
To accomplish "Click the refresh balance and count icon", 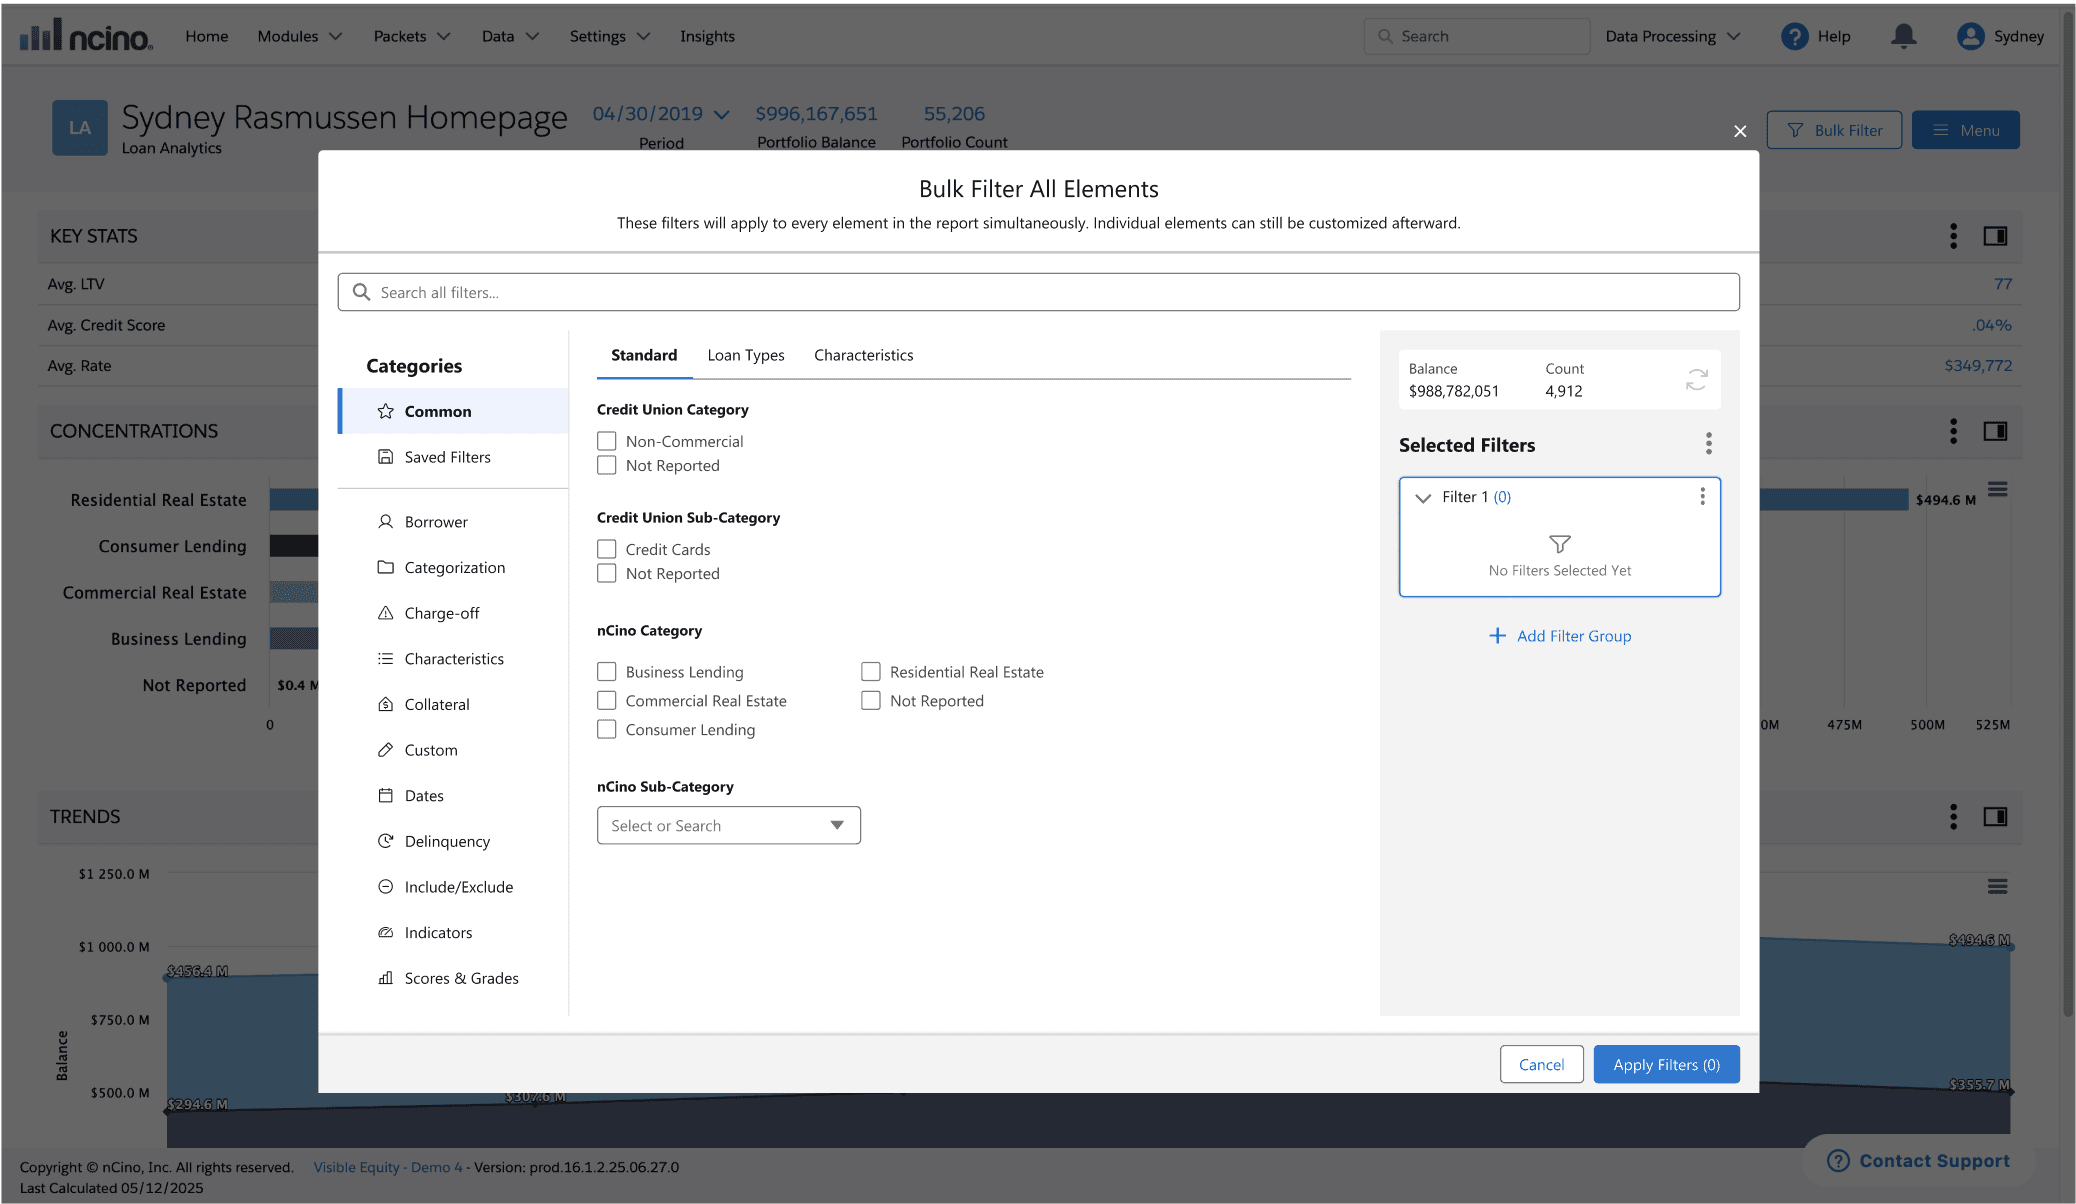I will coord(1696,380).
